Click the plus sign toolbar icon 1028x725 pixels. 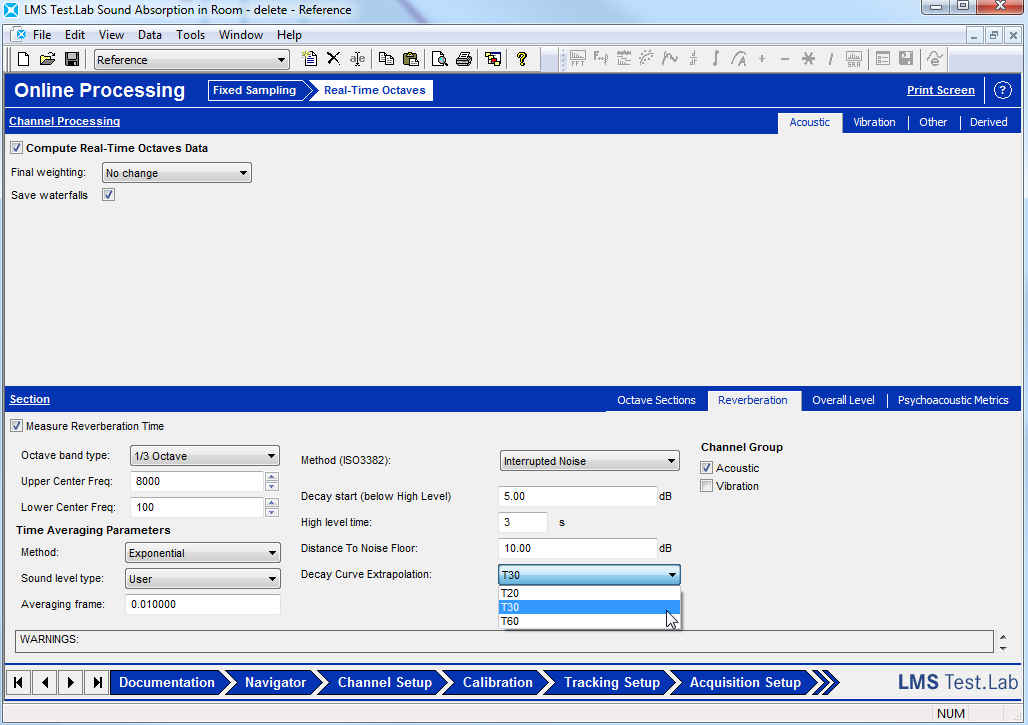(x=762, y=59)
